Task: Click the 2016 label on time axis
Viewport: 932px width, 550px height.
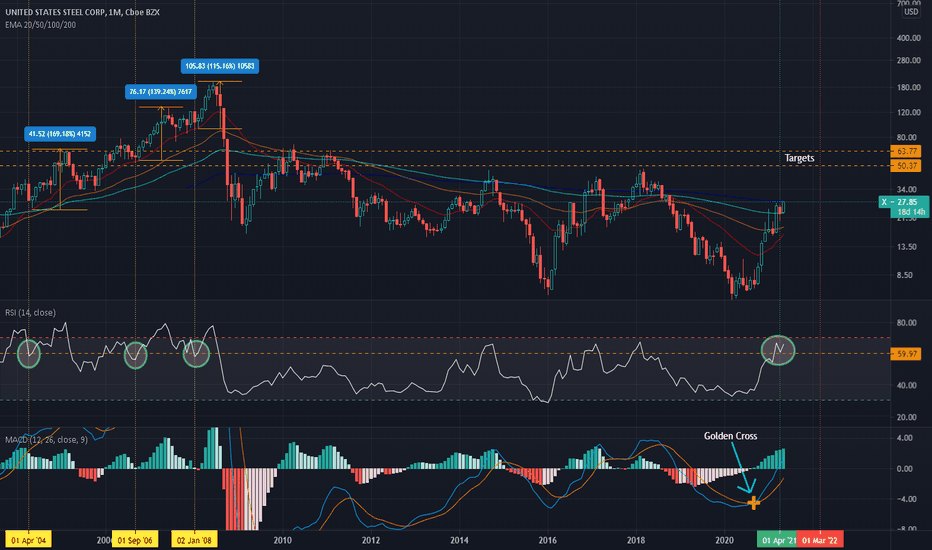Action: 547,540
